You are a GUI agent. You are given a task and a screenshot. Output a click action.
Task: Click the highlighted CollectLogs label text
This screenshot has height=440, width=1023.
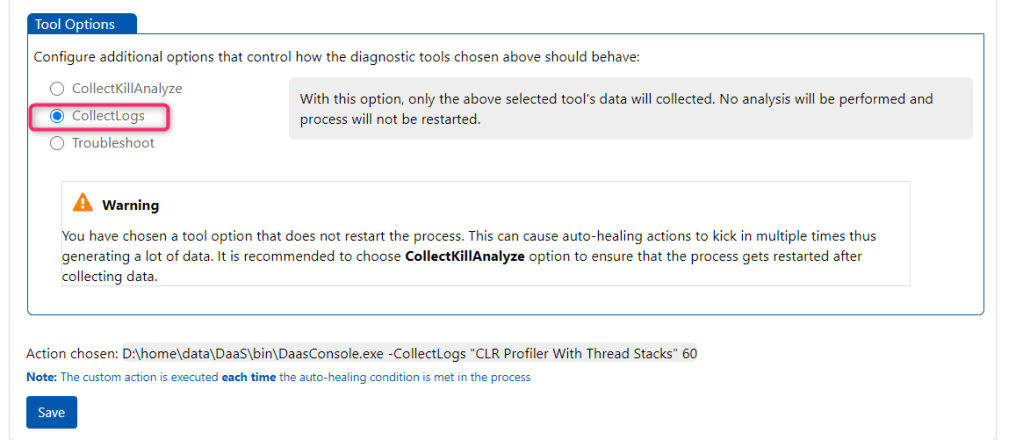click(108, 116)
